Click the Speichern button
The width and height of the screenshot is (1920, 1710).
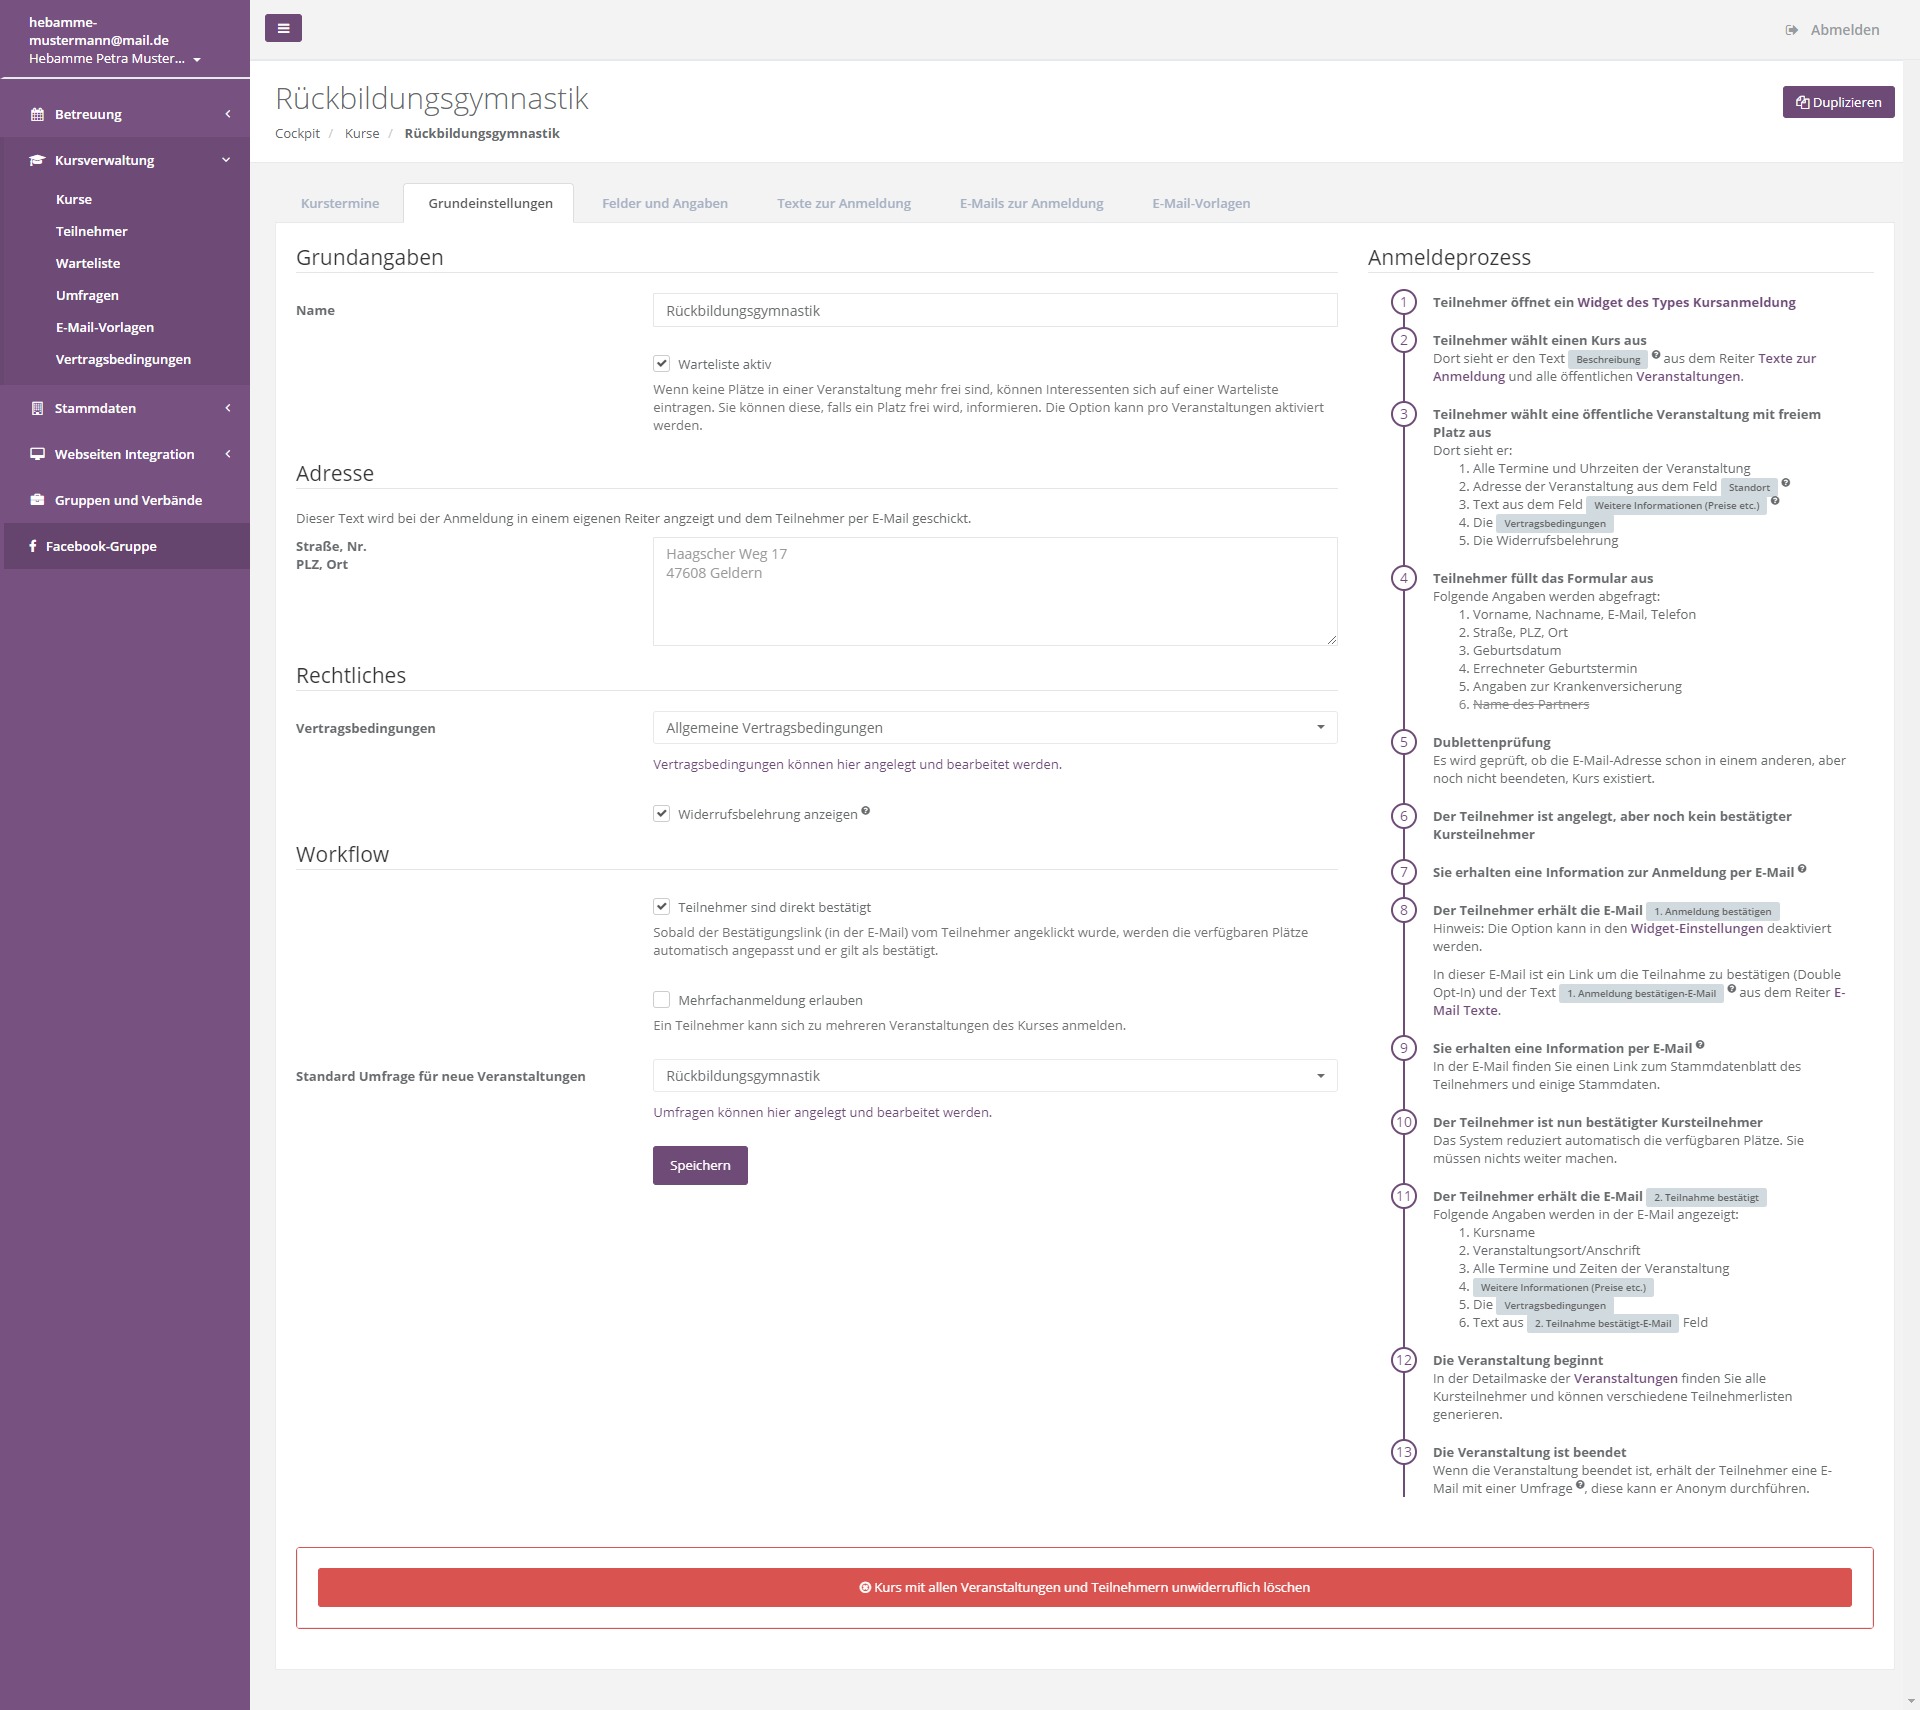(700, 1165)
